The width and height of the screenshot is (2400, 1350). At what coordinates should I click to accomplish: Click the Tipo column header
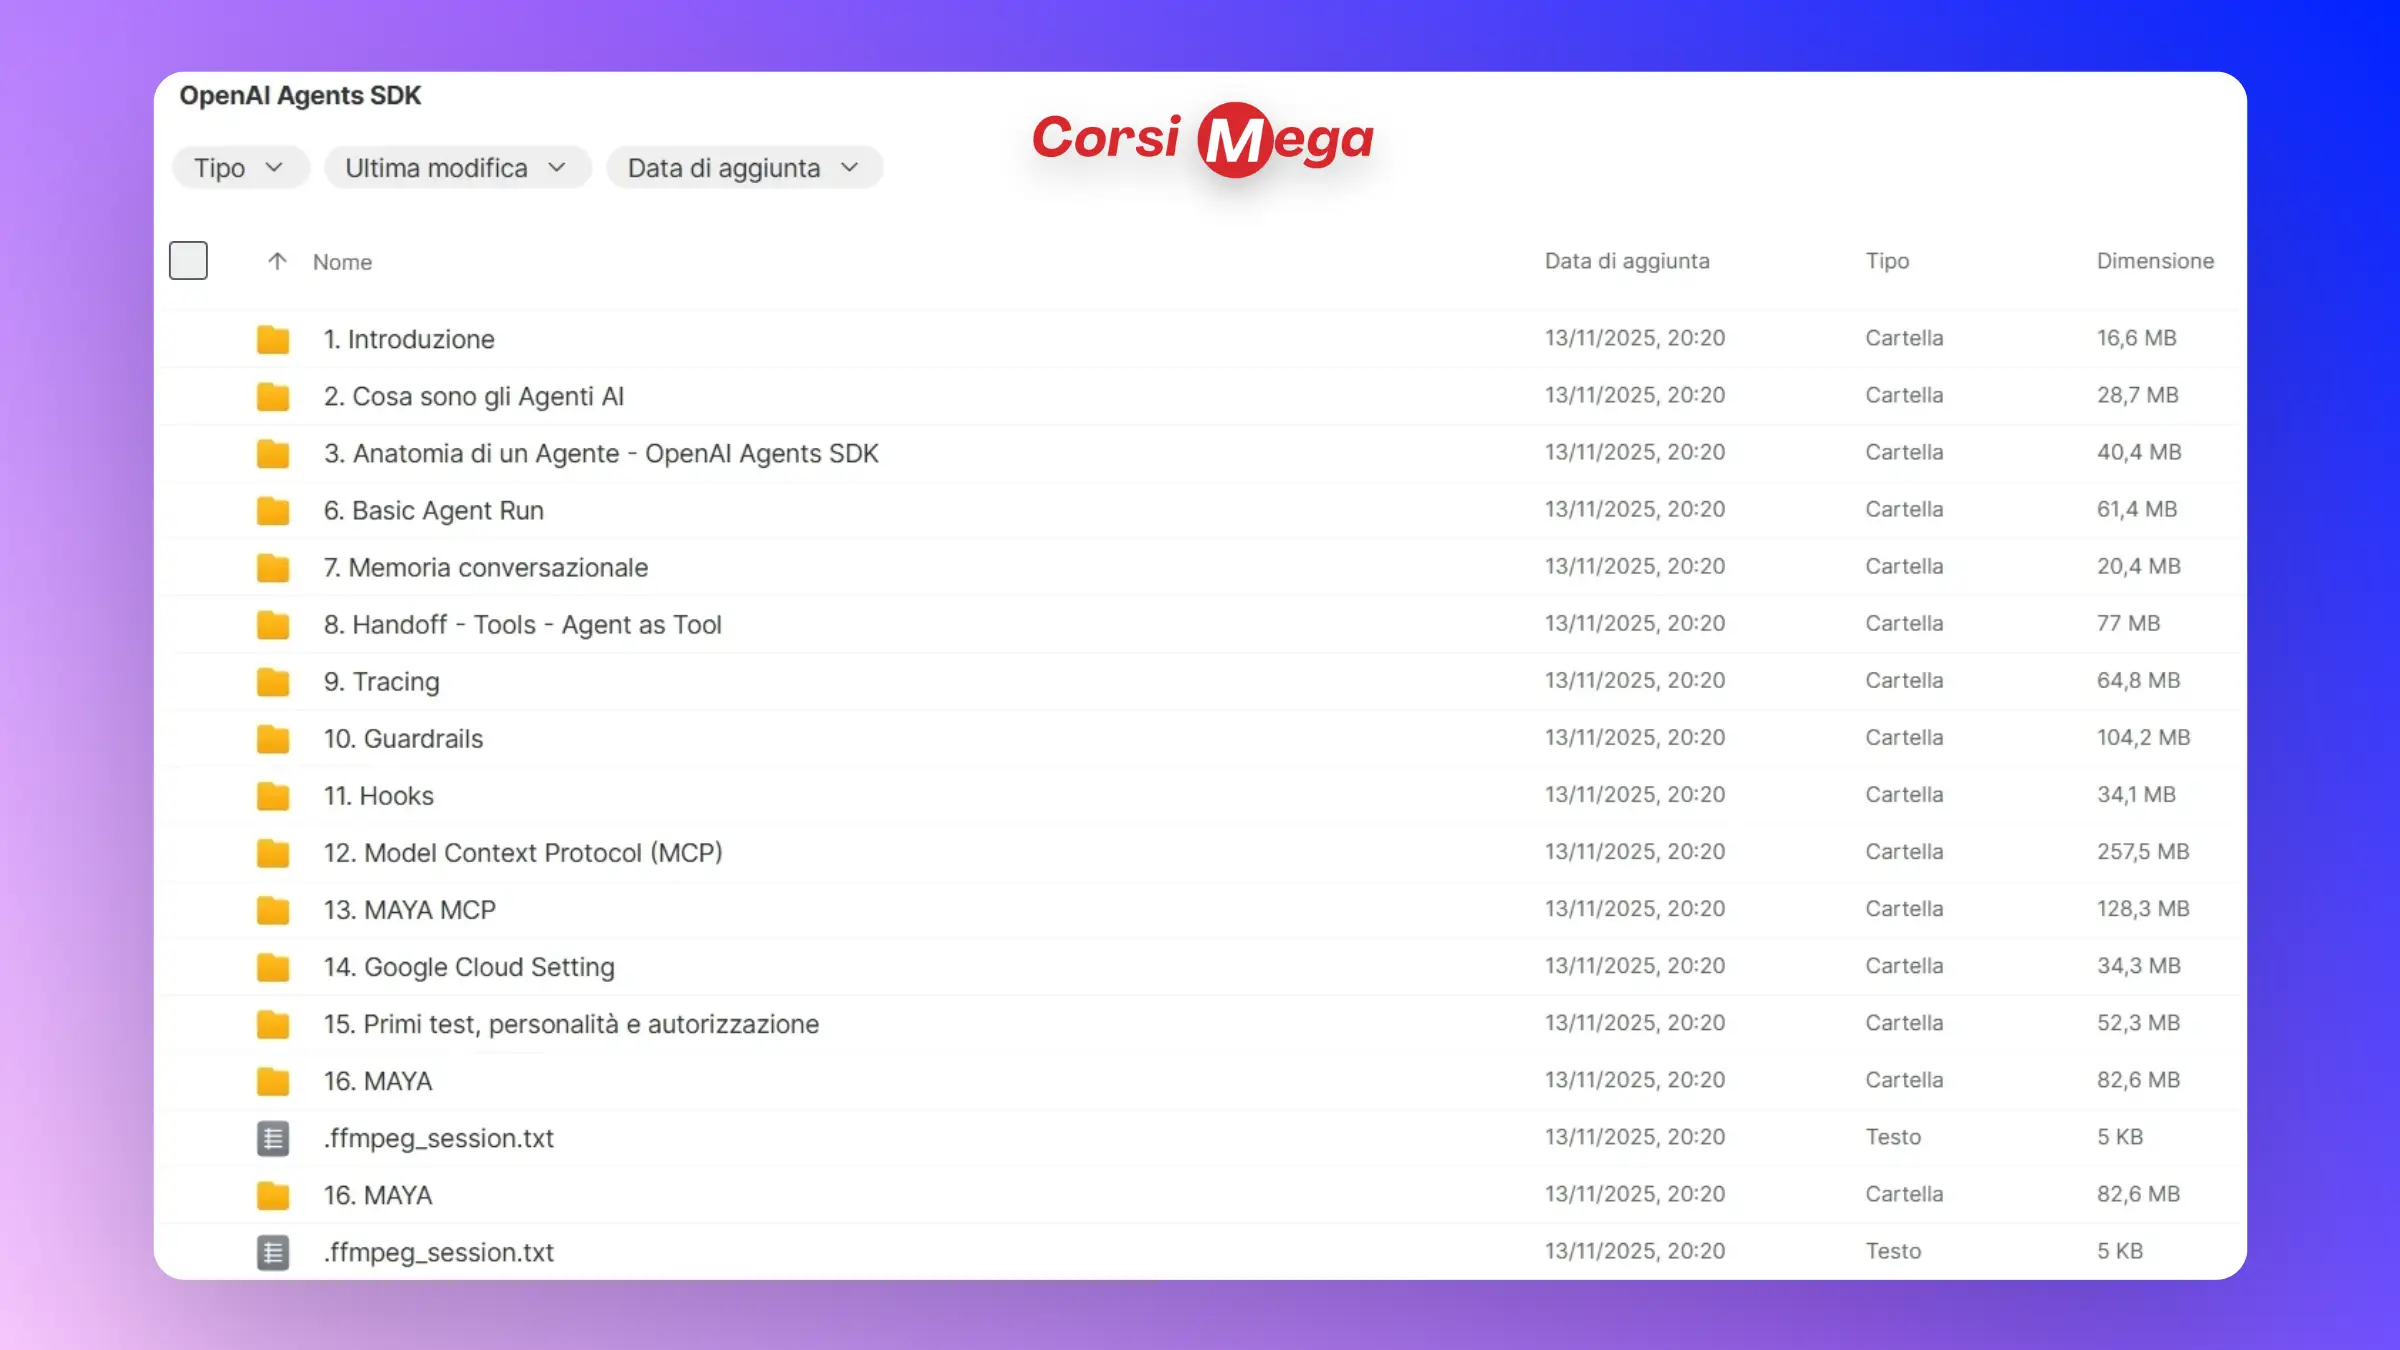1887,261
